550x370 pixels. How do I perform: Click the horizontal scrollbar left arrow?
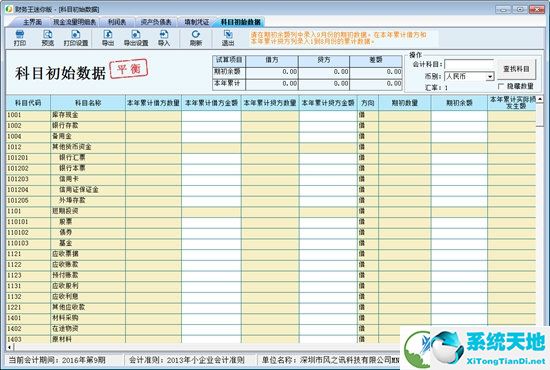(9, 347)
